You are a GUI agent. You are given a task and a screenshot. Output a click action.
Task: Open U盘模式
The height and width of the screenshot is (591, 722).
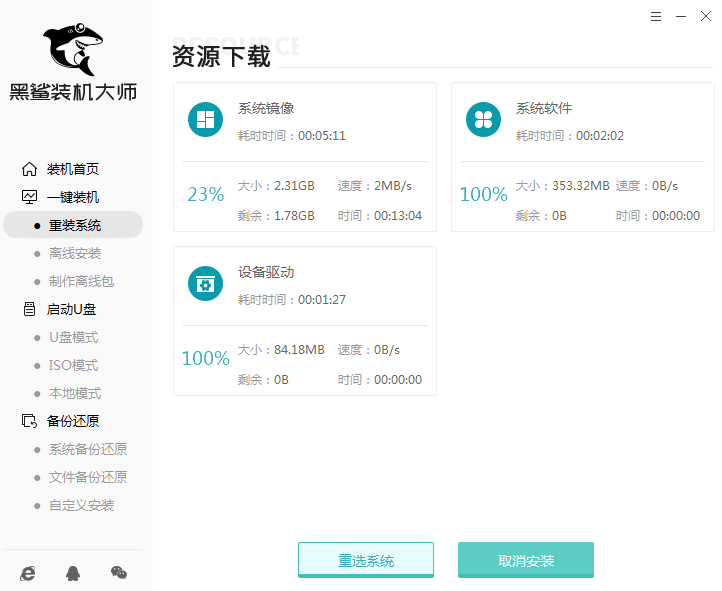click(74, 337)
